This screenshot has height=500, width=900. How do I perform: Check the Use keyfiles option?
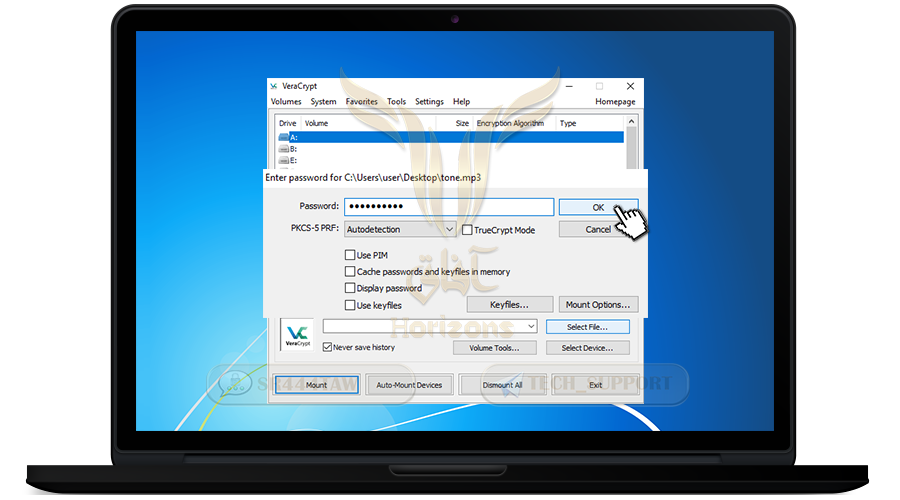click(x=350, y=305)
